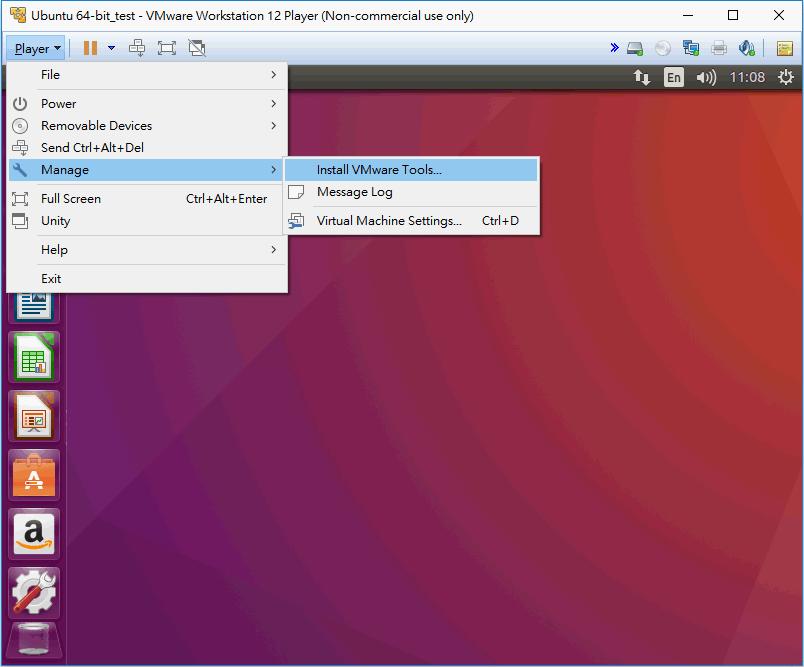Click the printer device icon
804x667 pixels.
pyautogui.click(x=719, y=48)
